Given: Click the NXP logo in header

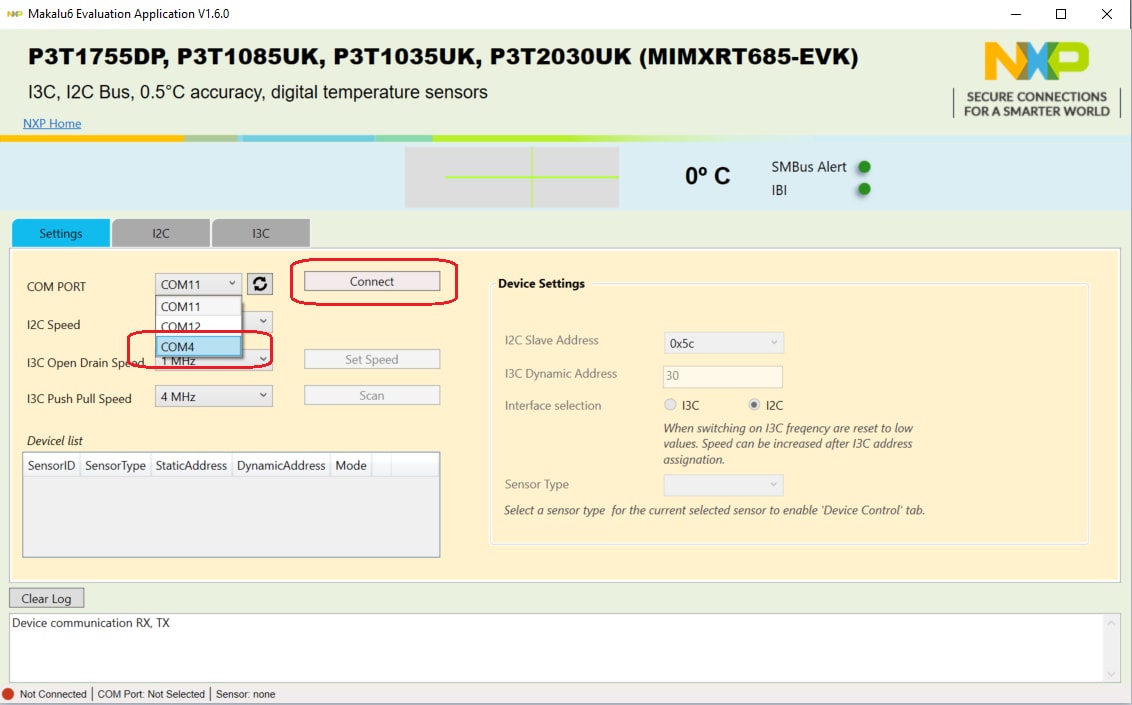Looking at the screenshot, I should pos(1036,62).
